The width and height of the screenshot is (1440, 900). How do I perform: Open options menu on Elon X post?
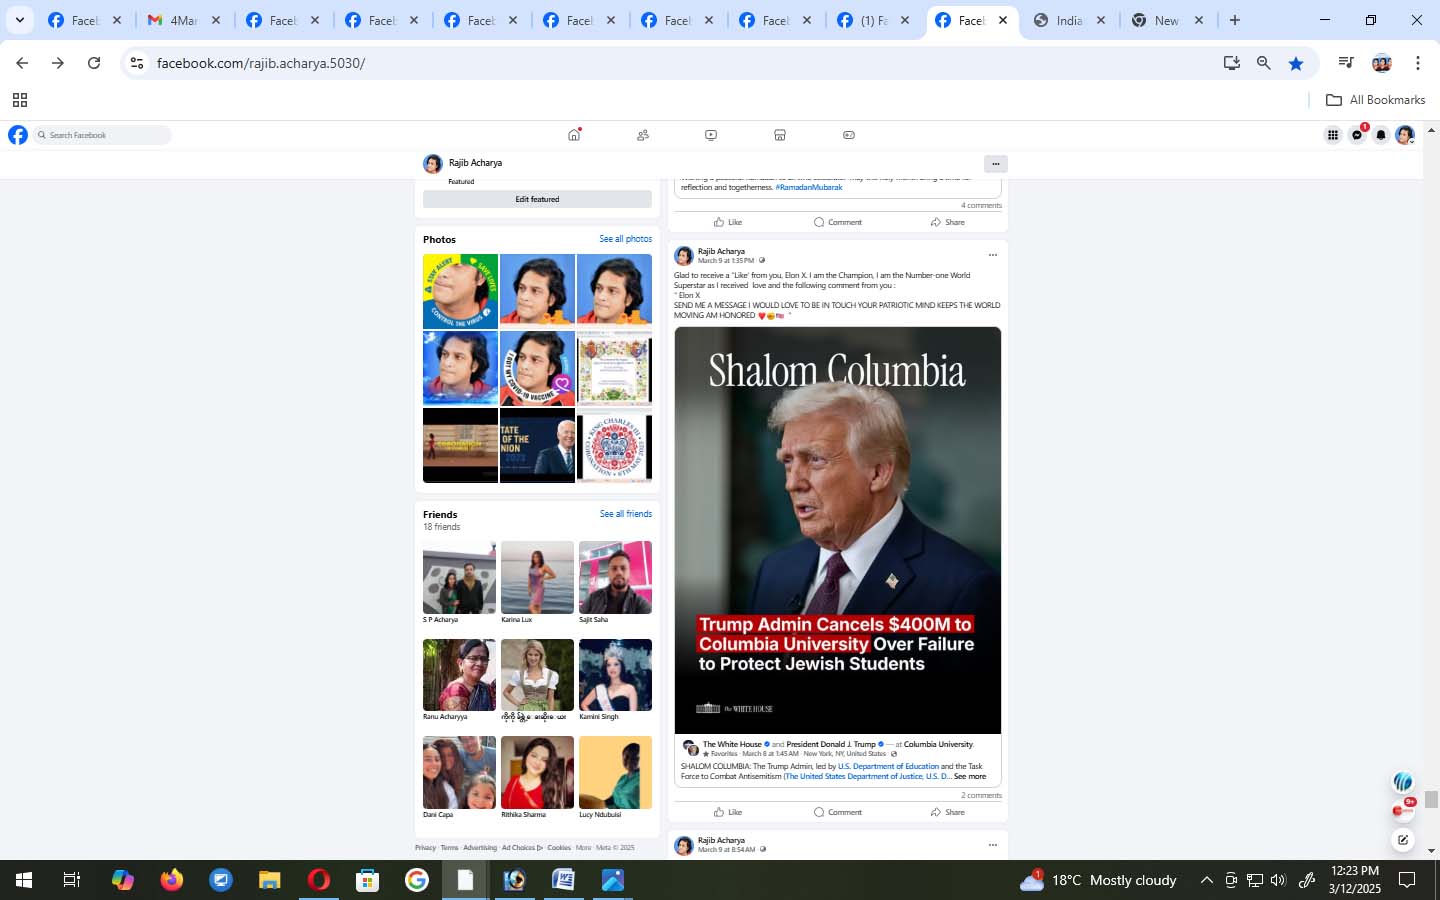[x=992, y=255]
